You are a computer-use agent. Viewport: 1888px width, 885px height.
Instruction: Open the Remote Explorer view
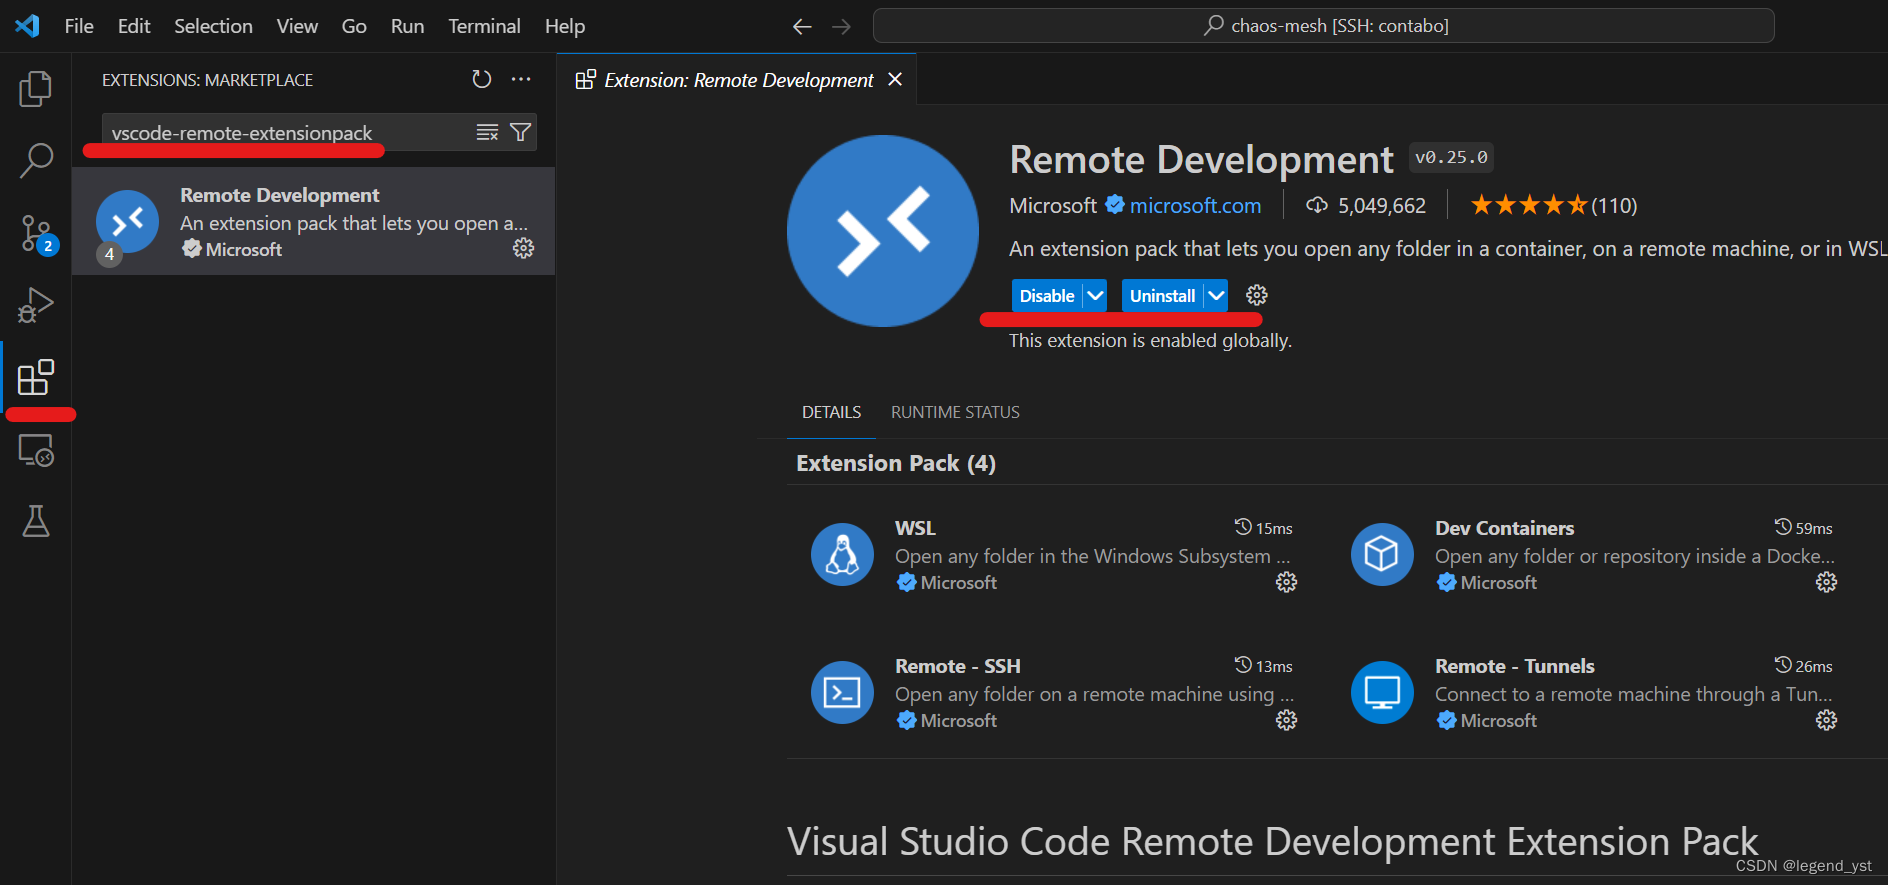[x=36, y=450]
